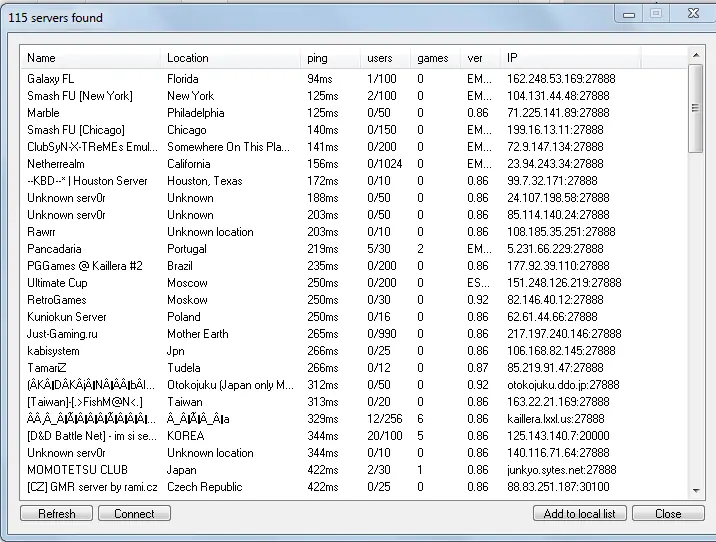The image size is (716, 542).
Task: Click the Connect button
Action: 134,513
